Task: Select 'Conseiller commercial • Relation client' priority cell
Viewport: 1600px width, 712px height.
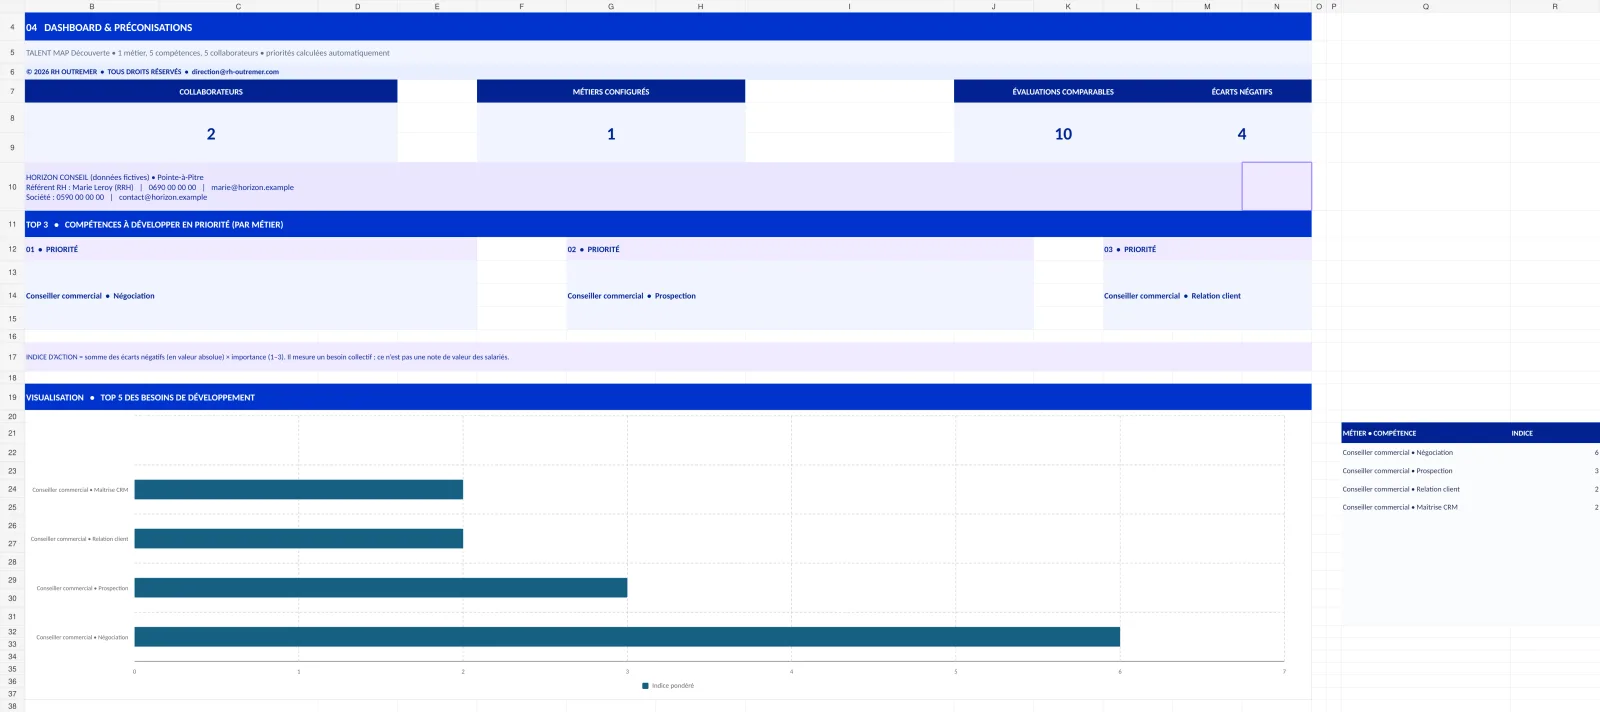Action: (1207, 296)
